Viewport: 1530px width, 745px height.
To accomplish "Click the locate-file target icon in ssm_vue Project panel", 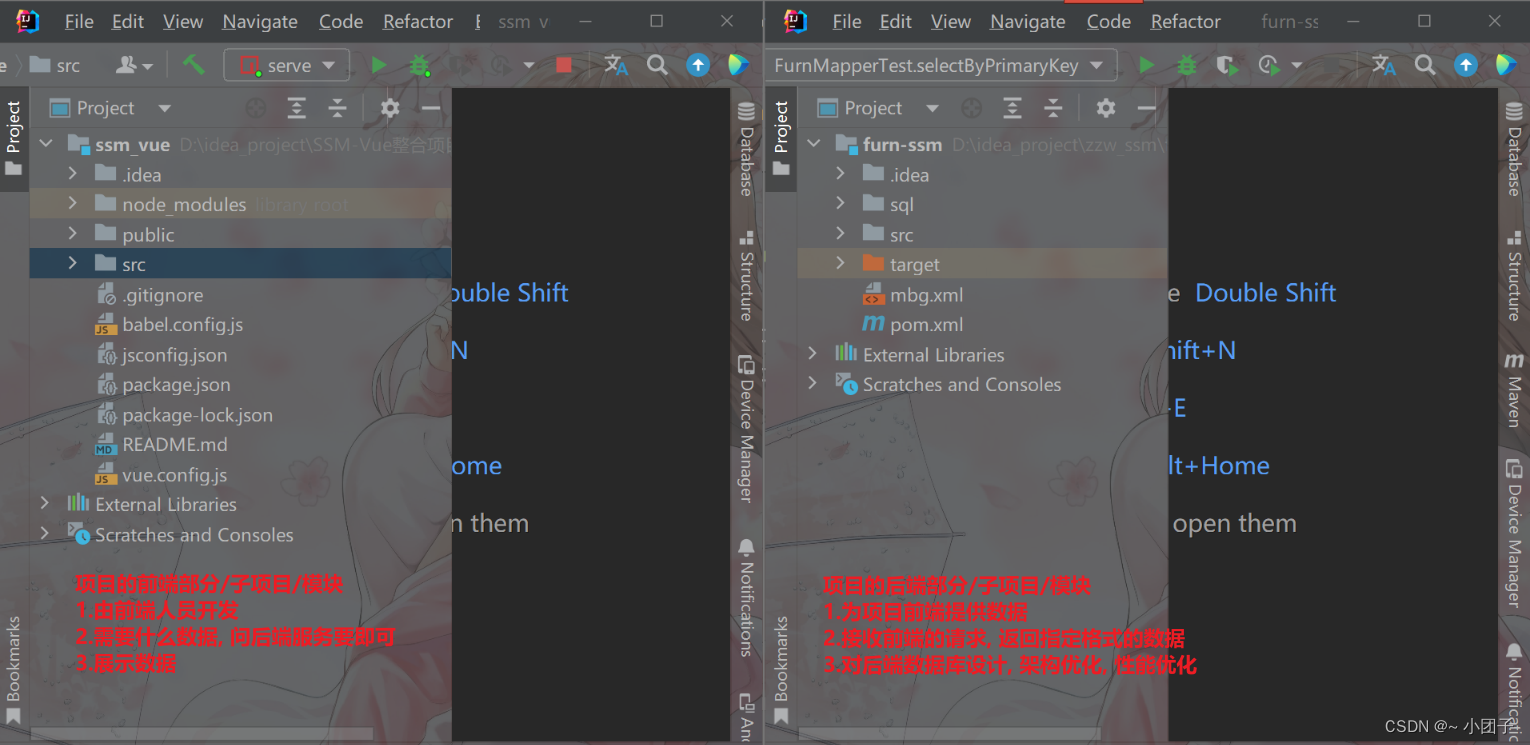I will (x=256, y=108).
